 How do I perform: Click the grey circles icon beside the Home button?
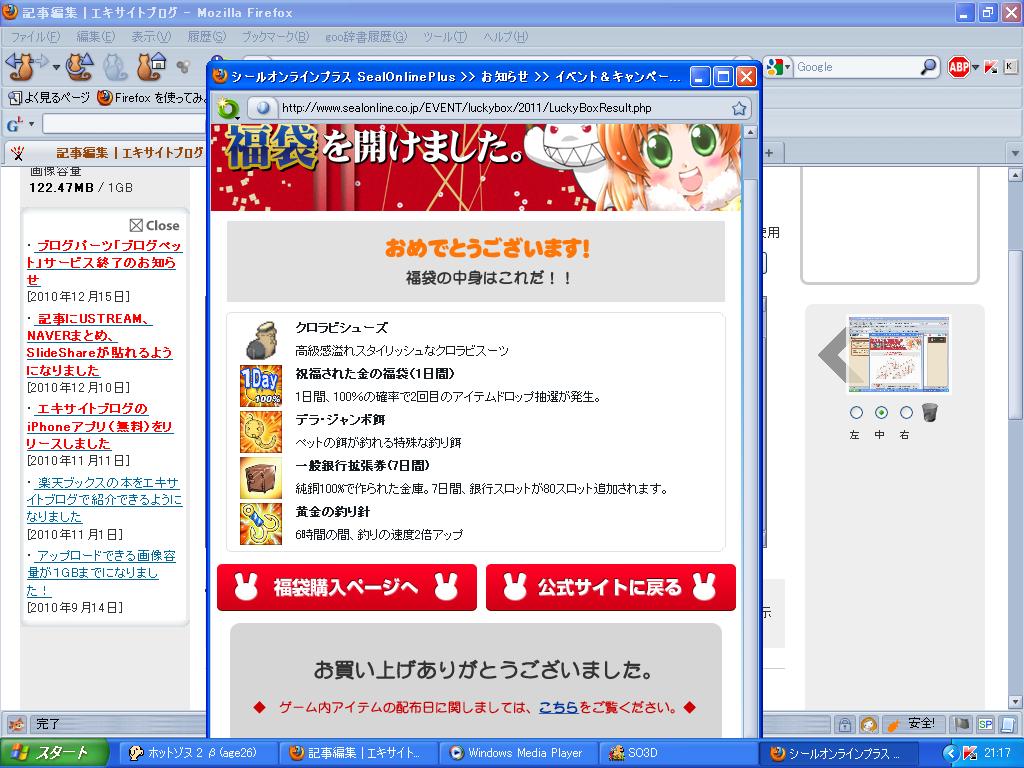(x=184, y=67)
